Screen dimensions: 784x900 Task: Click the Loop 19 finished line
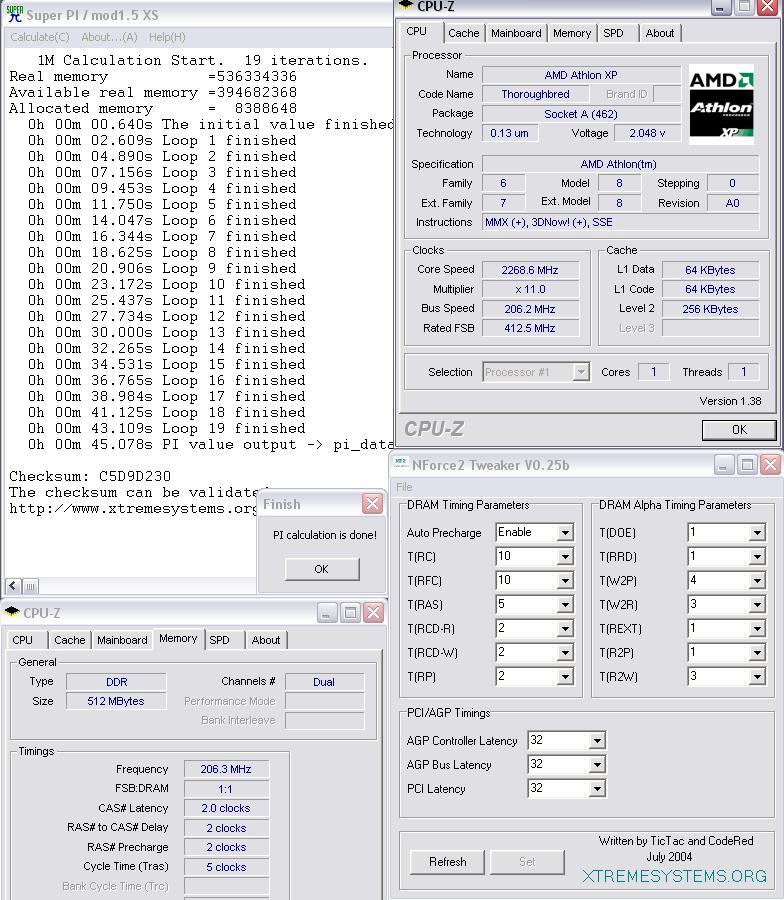166,428
